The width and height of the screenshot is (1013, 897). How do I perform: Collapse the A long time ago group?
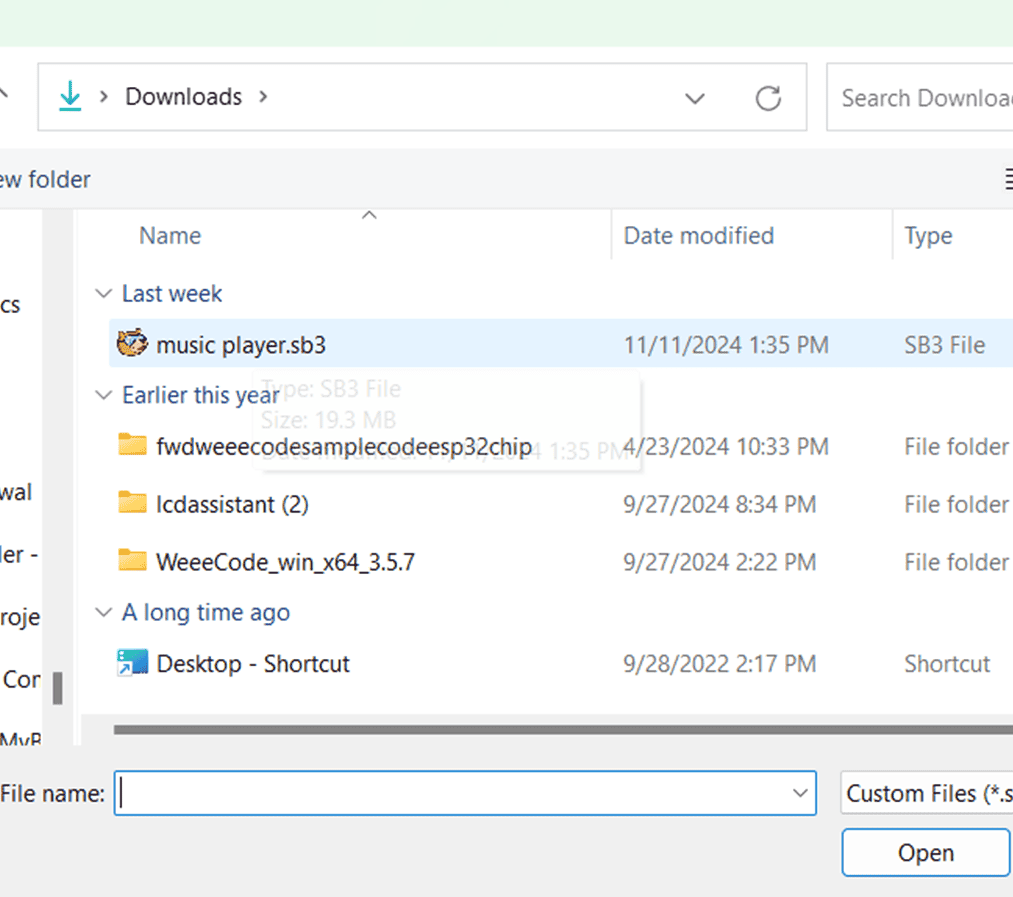102,613
